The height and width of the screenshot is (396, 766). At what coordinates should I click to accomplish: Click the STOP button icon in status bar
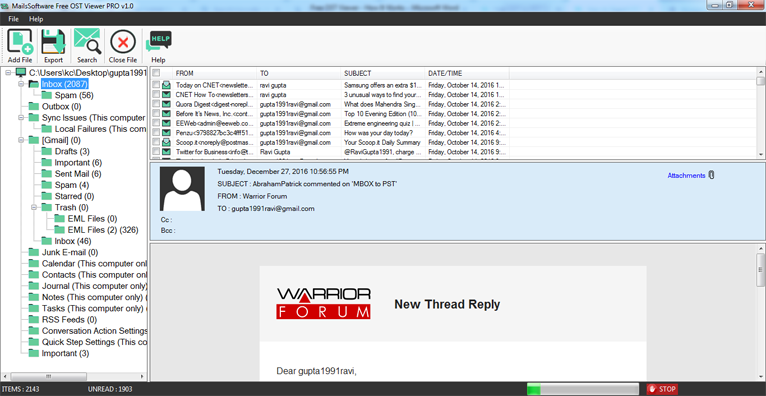tap(652, 389)
